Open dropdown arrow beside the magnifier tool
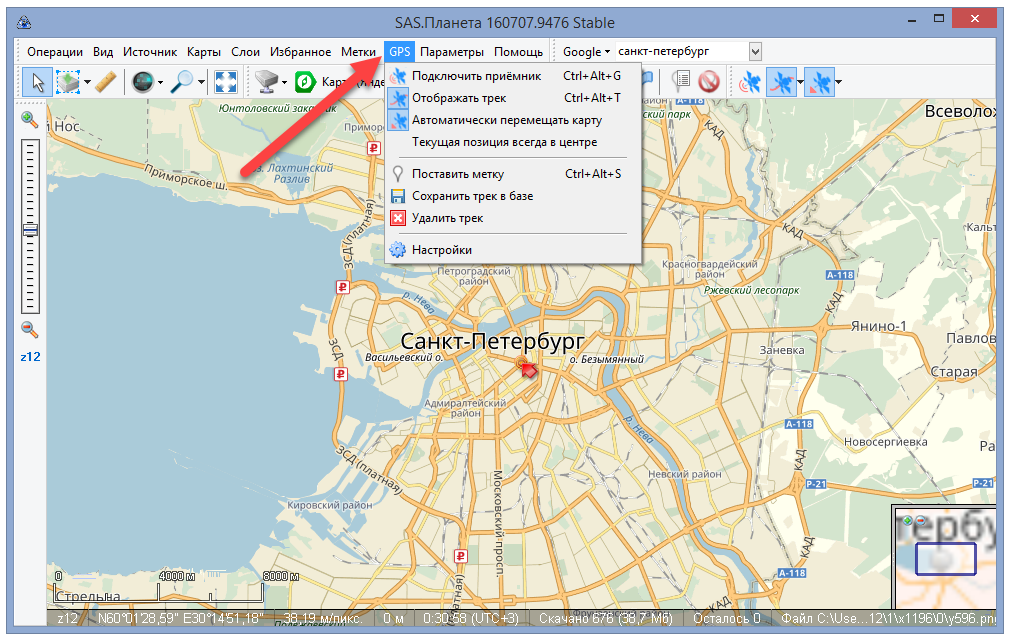Viewport: 1011px width, 643px height. coord(201,82)
